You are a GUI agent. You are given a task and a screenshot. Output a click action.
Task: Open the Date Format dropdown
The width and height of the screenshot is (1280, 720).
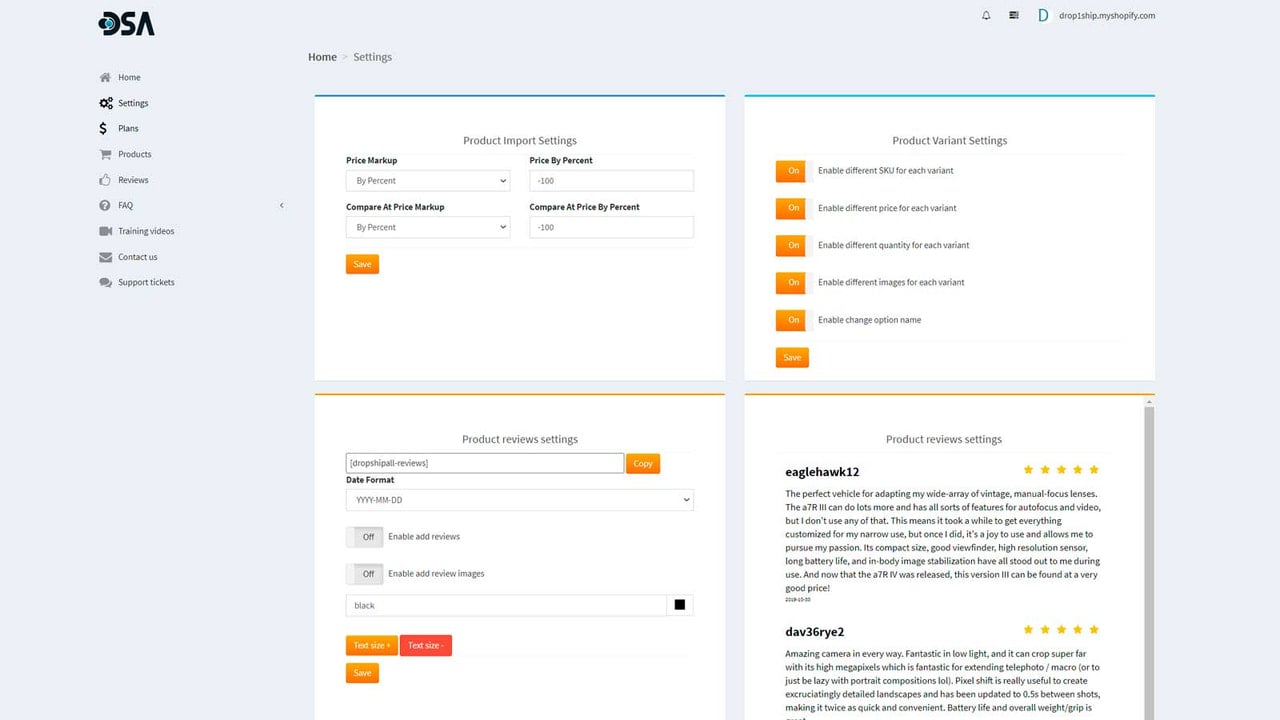[520, 500]
